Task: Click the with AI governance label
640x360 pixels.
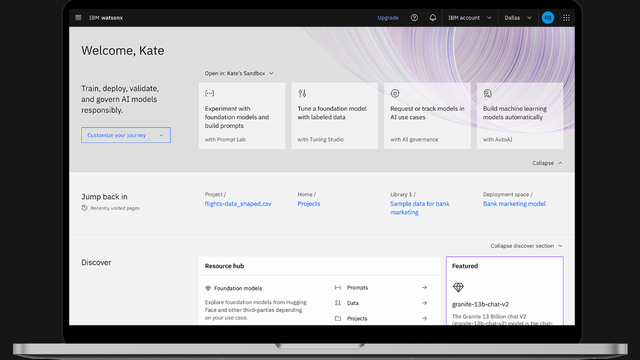Action: 414,140
